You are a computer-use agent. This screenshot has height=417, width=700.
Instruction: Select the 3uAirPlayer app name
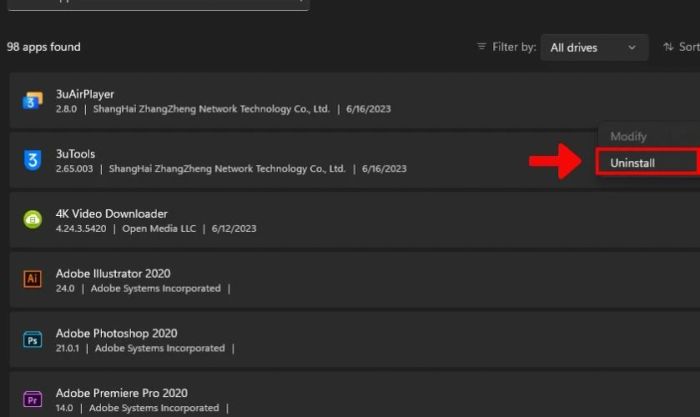tap(85, 94)
